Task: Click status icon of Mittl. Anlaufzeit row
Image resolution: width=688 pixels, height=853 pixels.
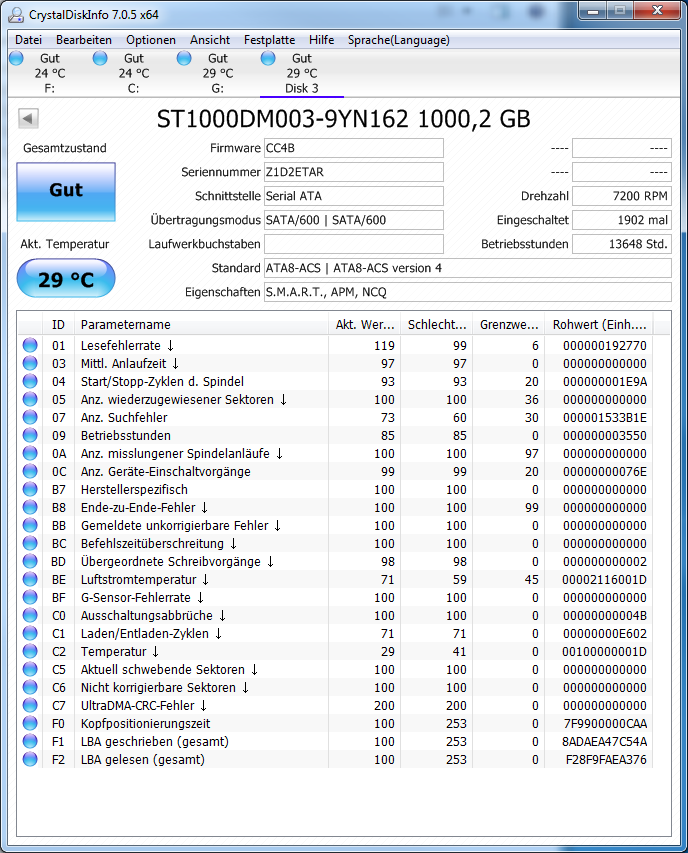Action: (30, 363)
